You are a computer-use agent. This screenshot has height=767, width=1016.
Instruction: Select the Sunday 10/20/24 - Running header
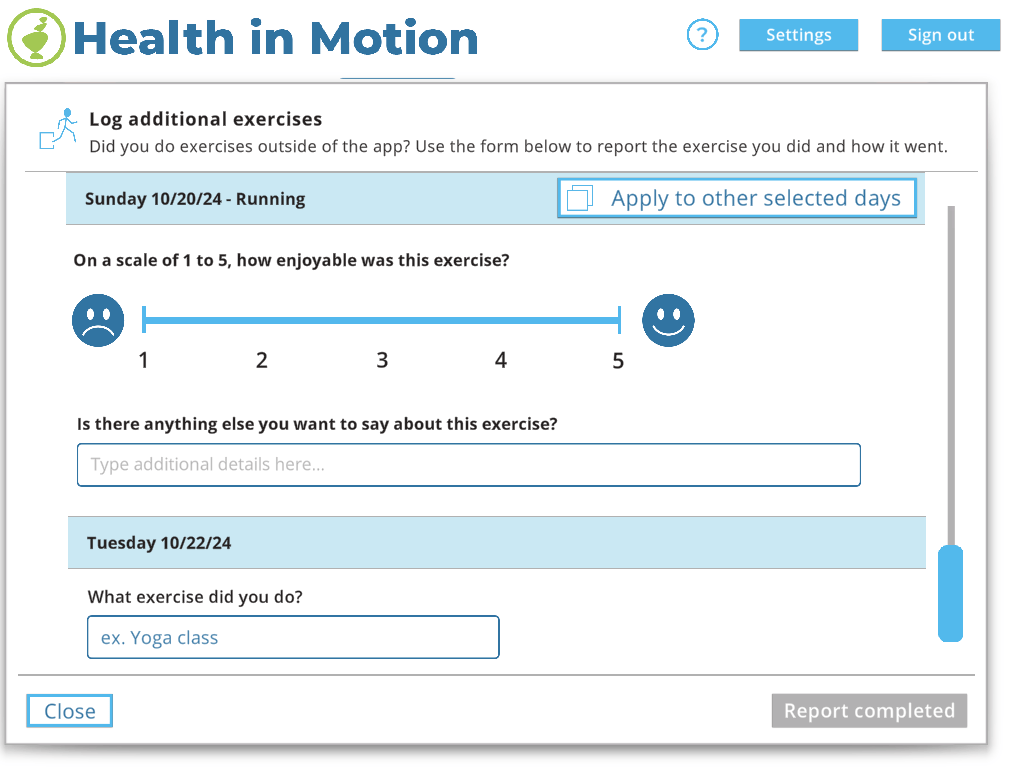click(195, 199)
